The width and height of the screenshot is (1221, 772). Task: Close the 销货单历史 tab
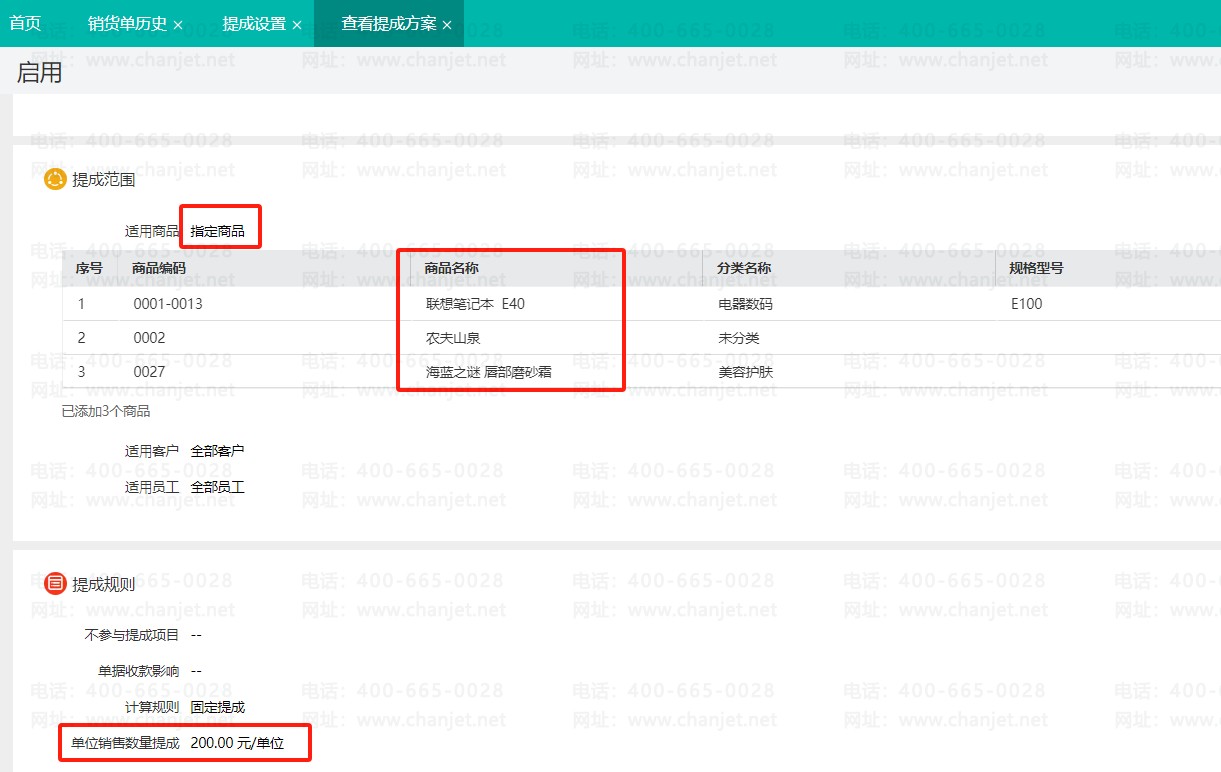(x=178, y=24)
